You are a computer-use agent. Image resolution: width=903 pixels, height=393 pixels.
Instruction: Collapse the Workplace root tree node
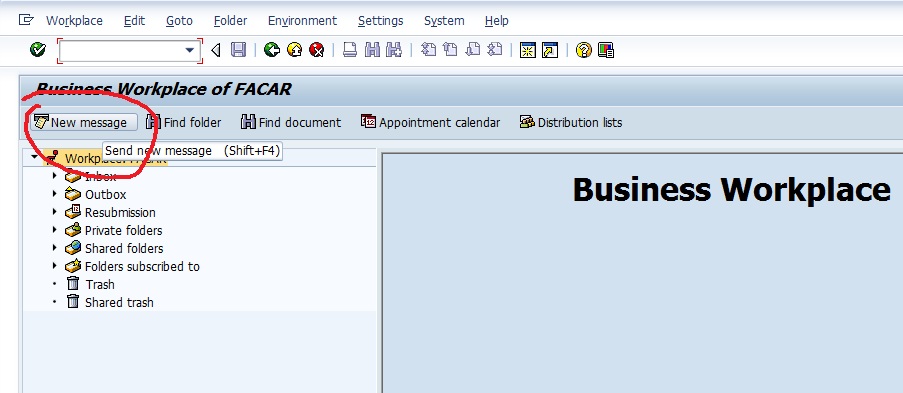[x=35, y=157]
